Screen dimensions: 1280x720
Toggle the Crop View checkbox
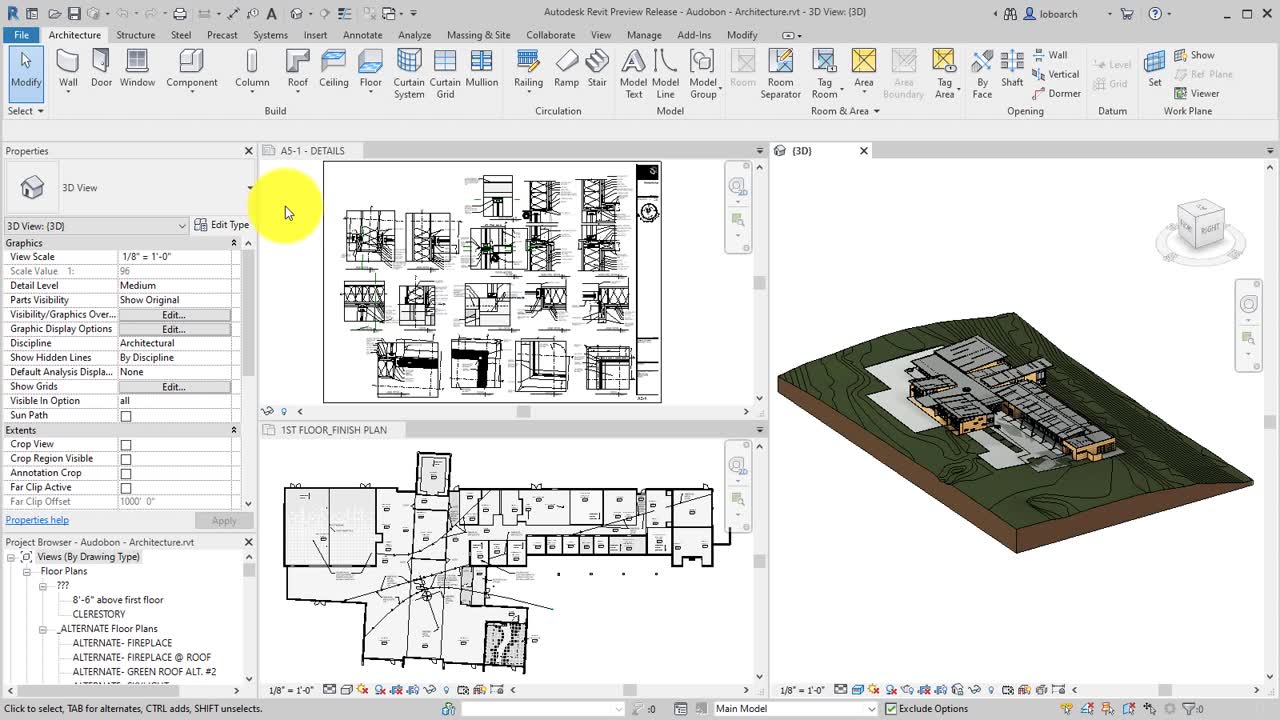pyautogui.click(x=126, y=445)
